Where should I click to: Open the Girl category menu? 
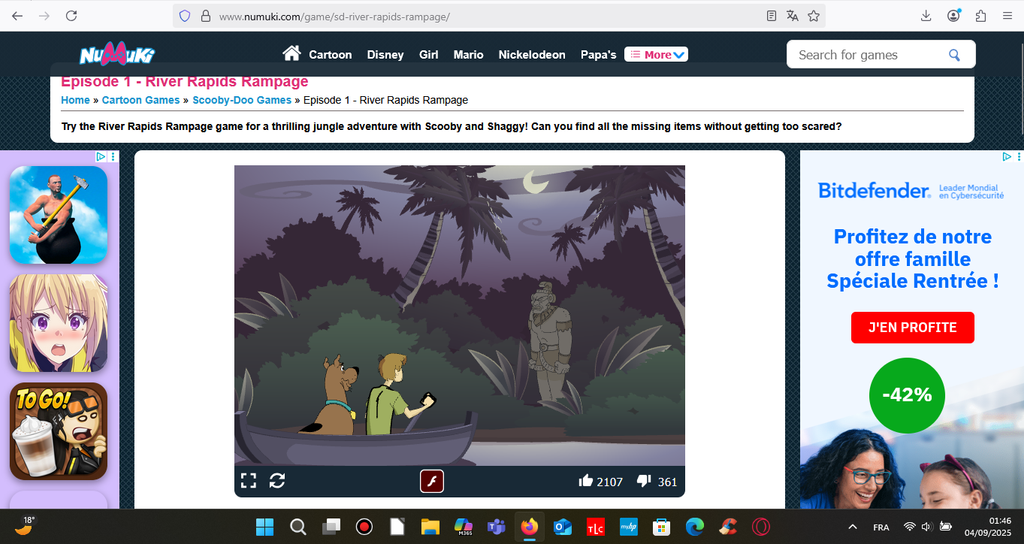428,55
